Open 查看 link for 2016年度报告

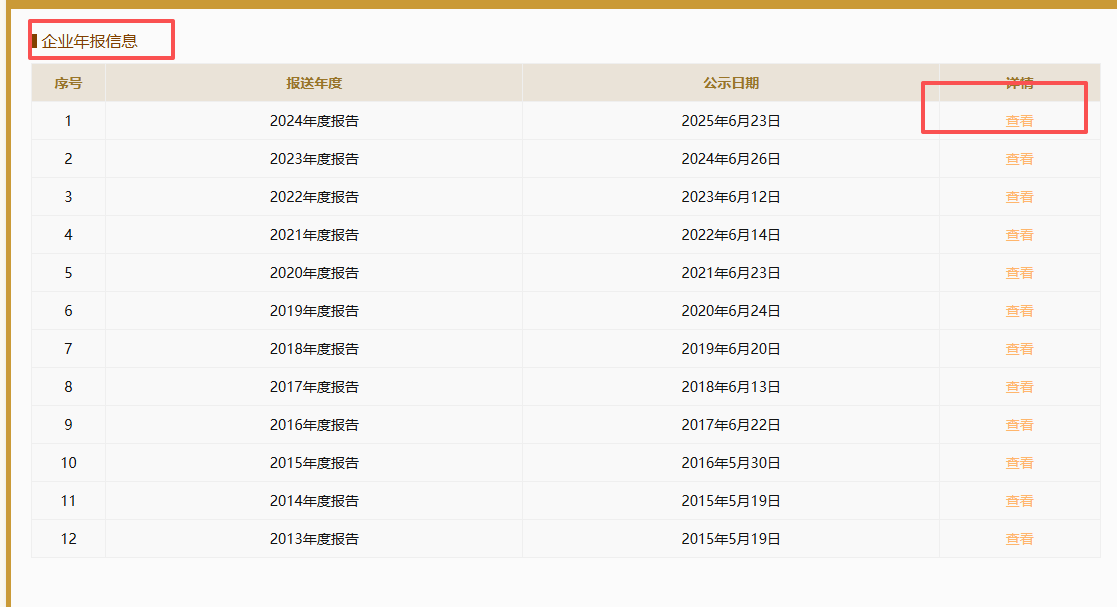pyautogui.click(x=1019, y=425)
